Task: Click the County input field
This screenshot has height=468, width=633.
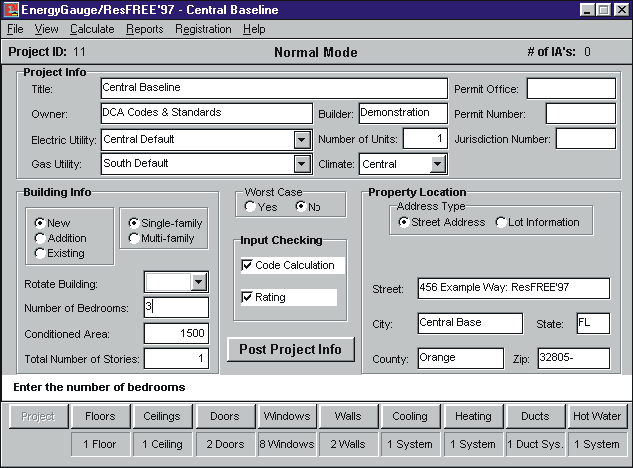Action: coord(461,358)
